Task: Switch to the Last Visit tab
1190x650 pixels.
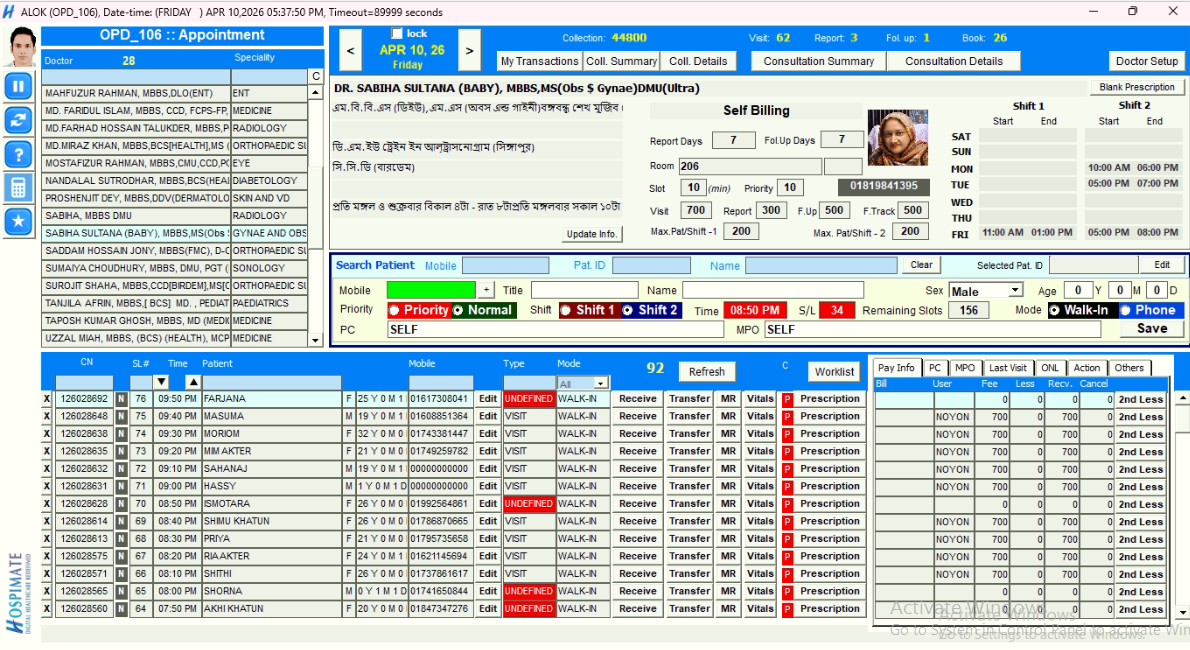Action: 1007,368
